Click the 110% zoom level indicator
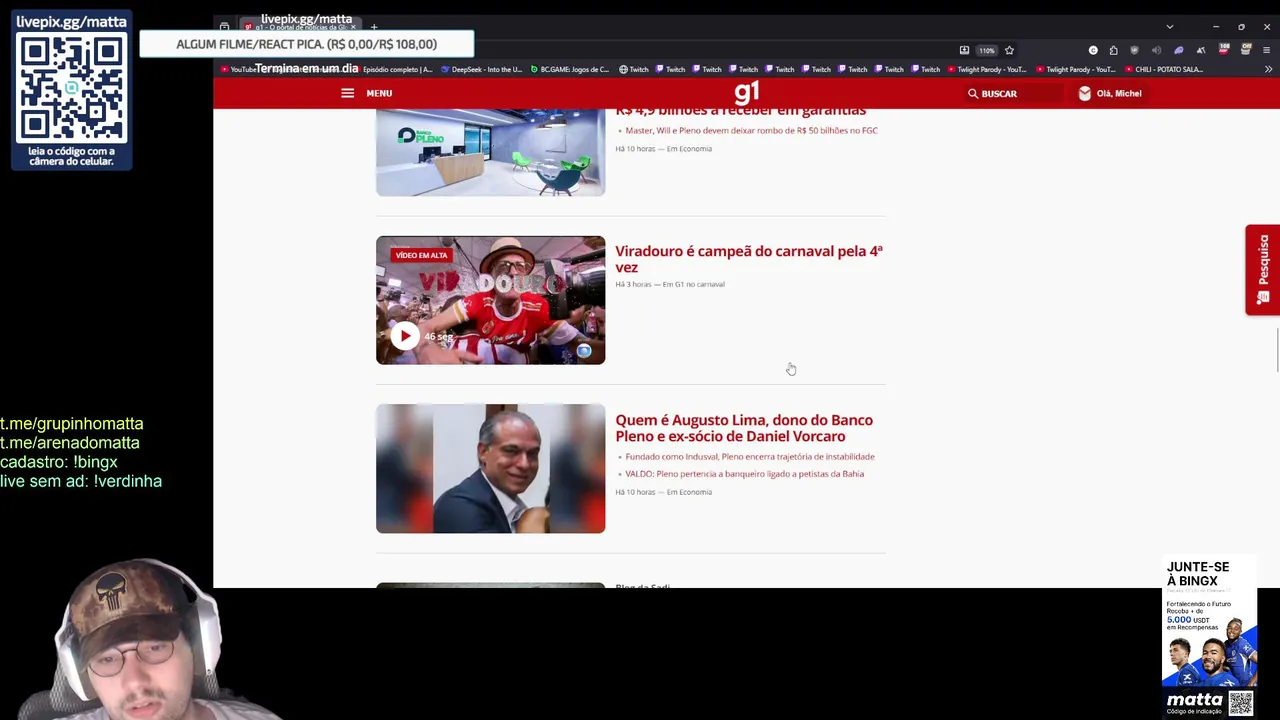1280x720 pixels. tap(987, 50)
